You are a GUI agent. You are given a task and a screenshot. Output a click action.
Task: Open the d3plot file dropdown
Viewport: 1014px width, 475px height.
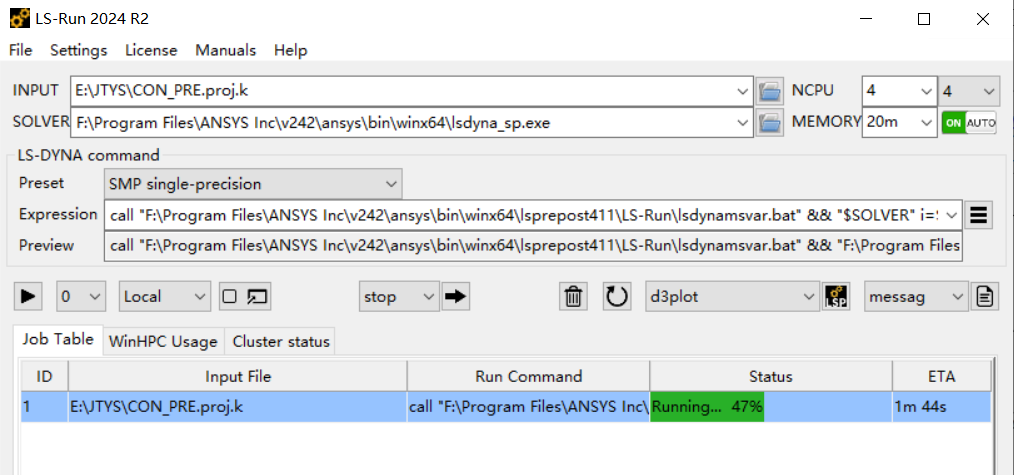pos(733,297)
